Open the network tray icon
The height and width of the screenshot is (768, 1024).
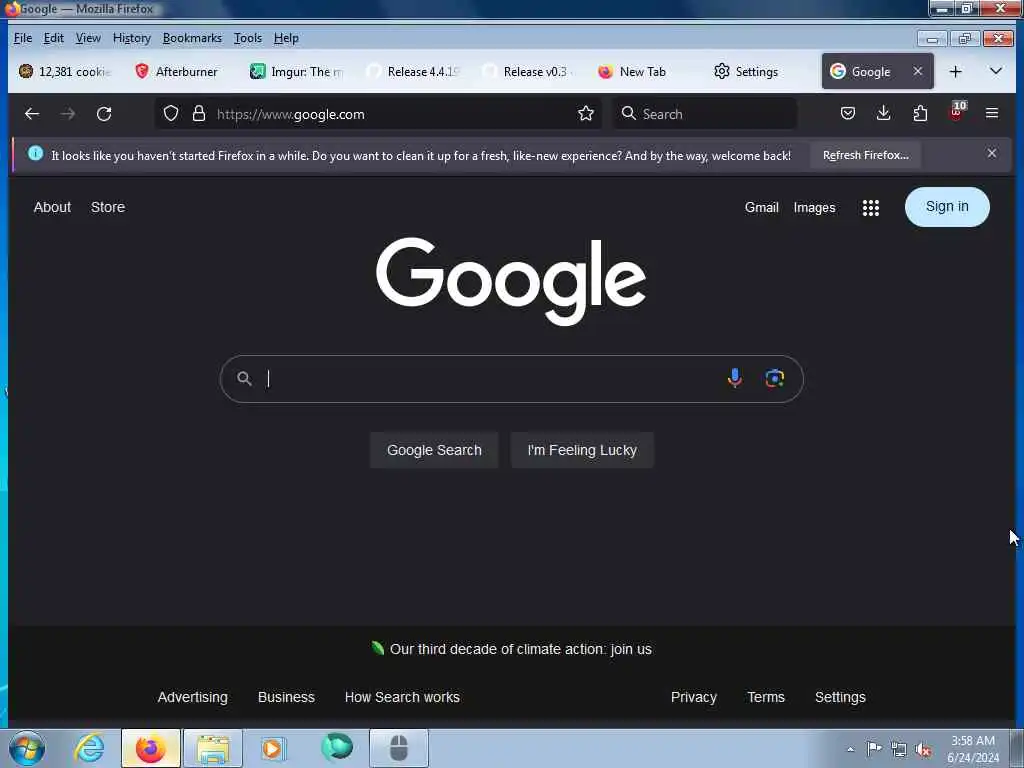click(899, 749)
